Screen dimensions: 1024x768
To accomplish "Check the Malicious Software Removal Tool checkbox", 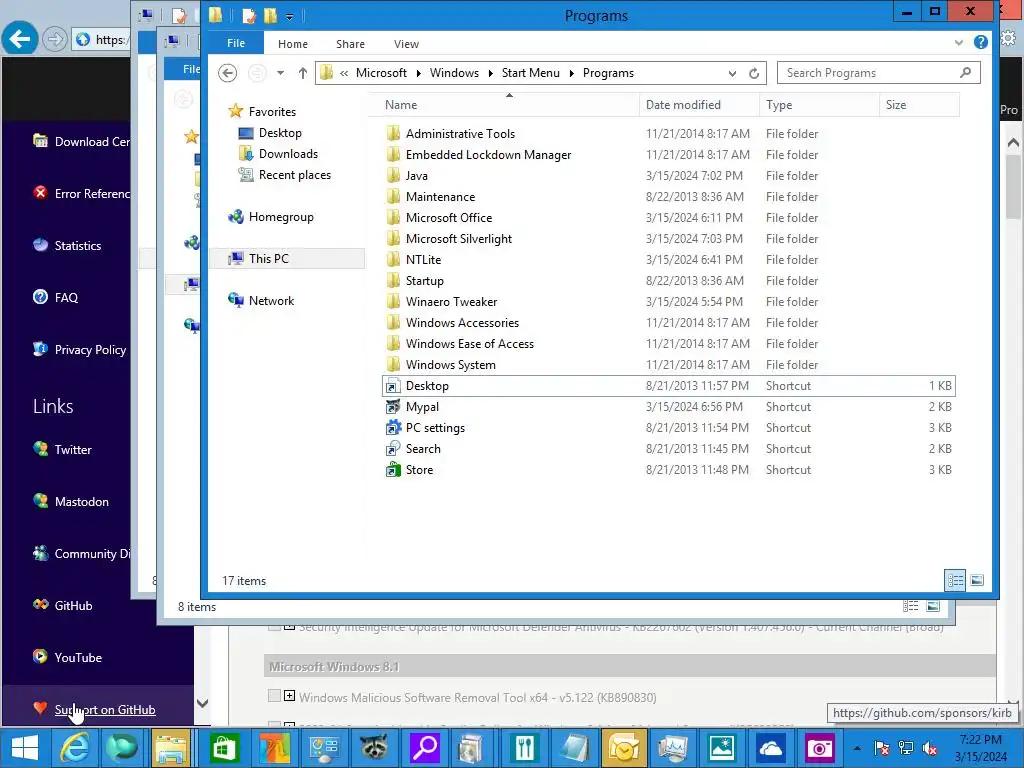I will tap(274, 696).
